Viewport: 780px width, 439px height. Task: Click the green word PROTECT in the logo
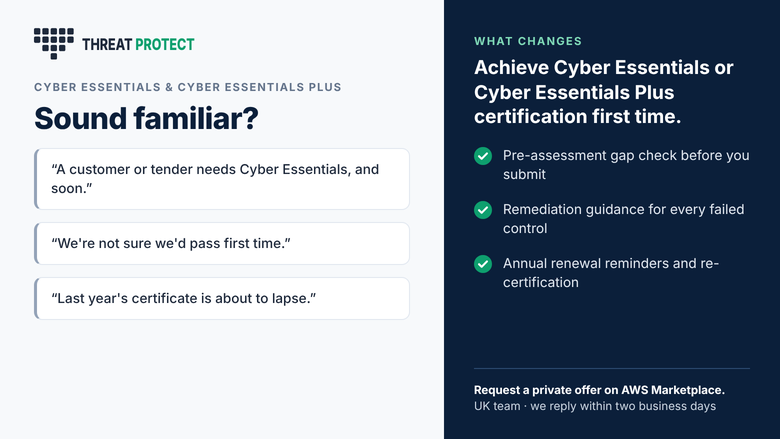pyautogui.click(x=165, y=45)
